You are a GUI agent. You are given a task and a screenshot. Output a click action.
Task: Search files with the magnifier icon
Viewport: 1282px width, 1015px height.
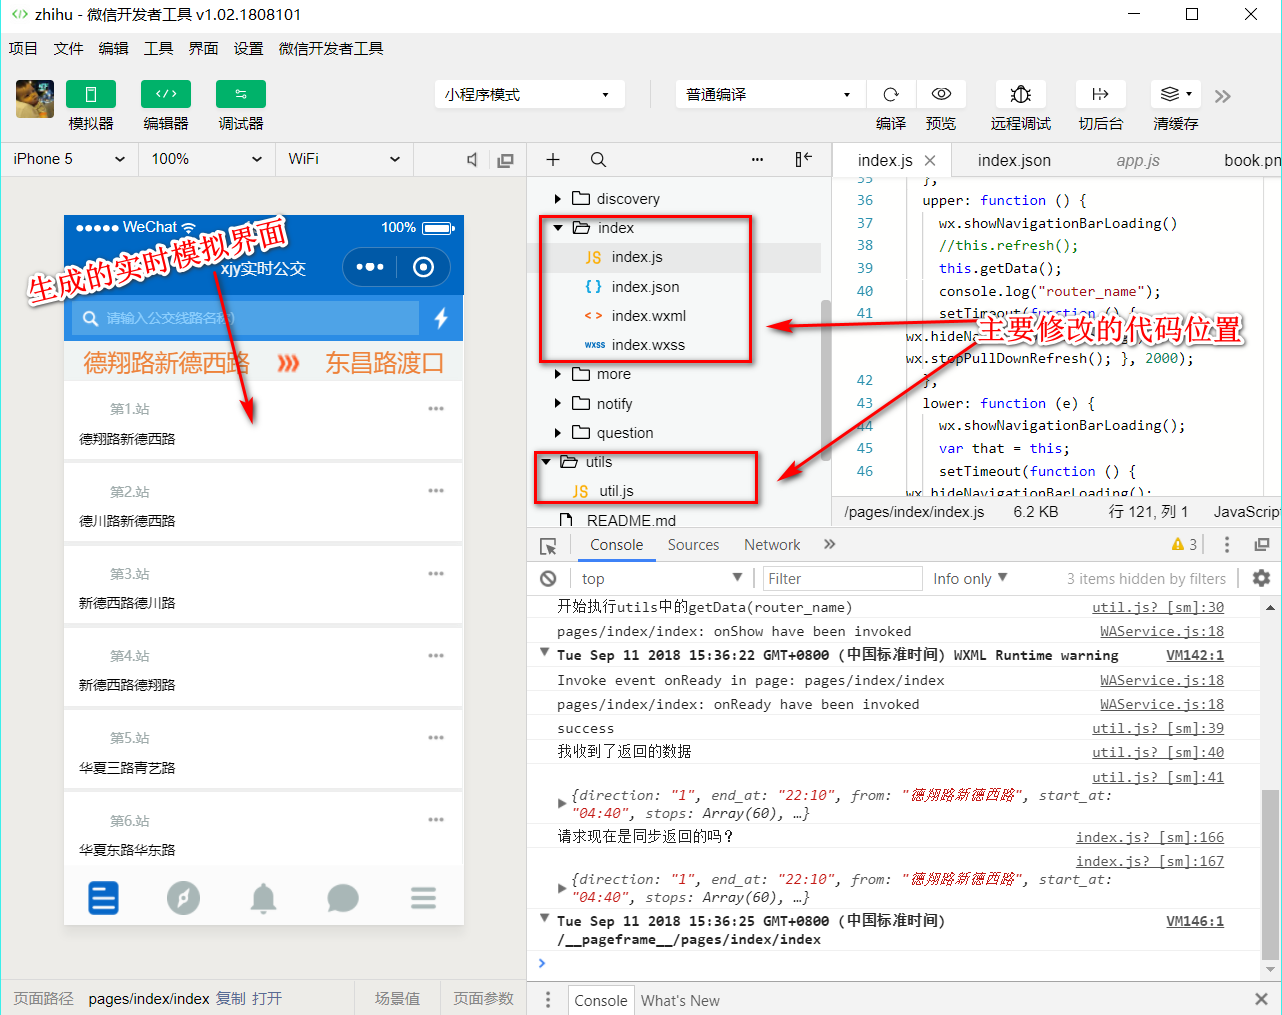click(598, 160)
